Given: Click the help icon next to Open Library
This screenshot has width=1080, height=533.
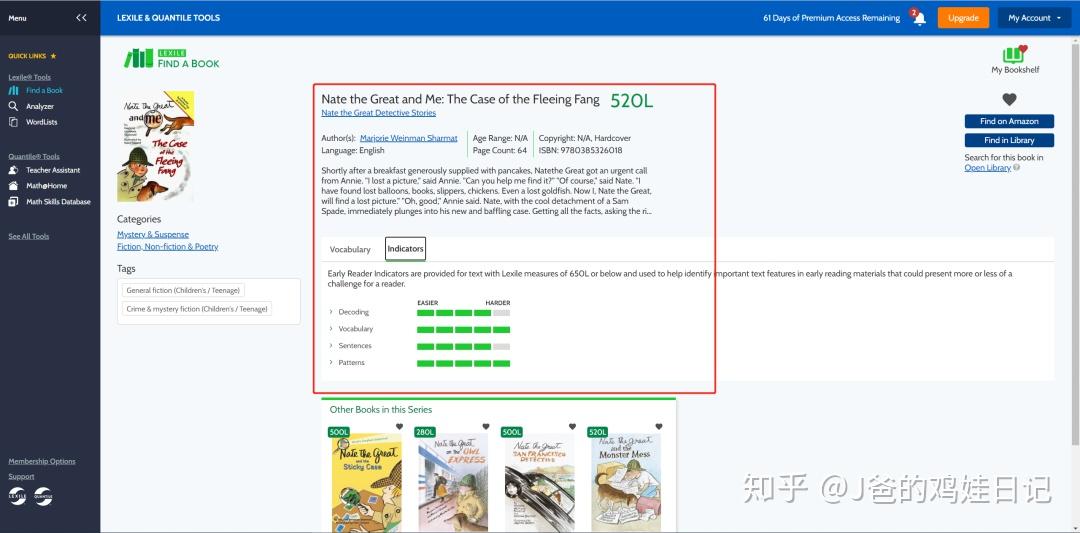Looking at the screenshot, I should (1017, 168).
